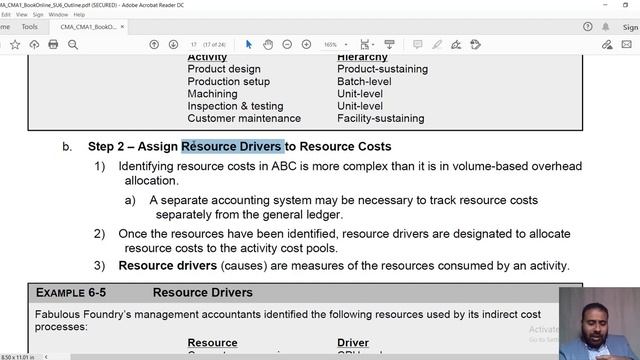Viewport: 640px width, 360px height.
Task: Click the Sign In button
Action: tap(631, 27)
